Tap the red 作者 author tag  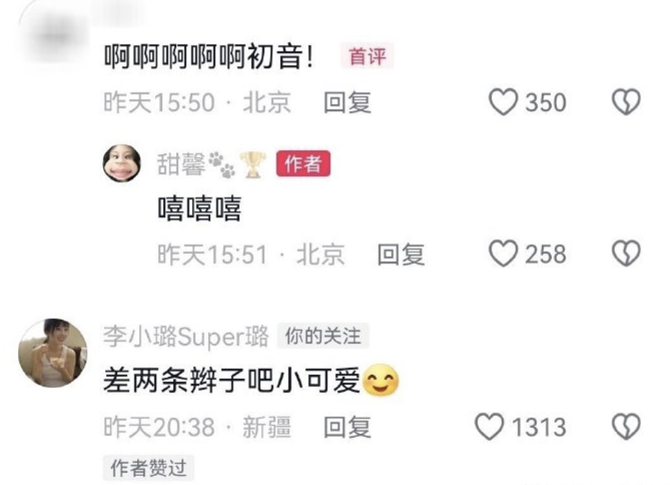pos(303,164)
